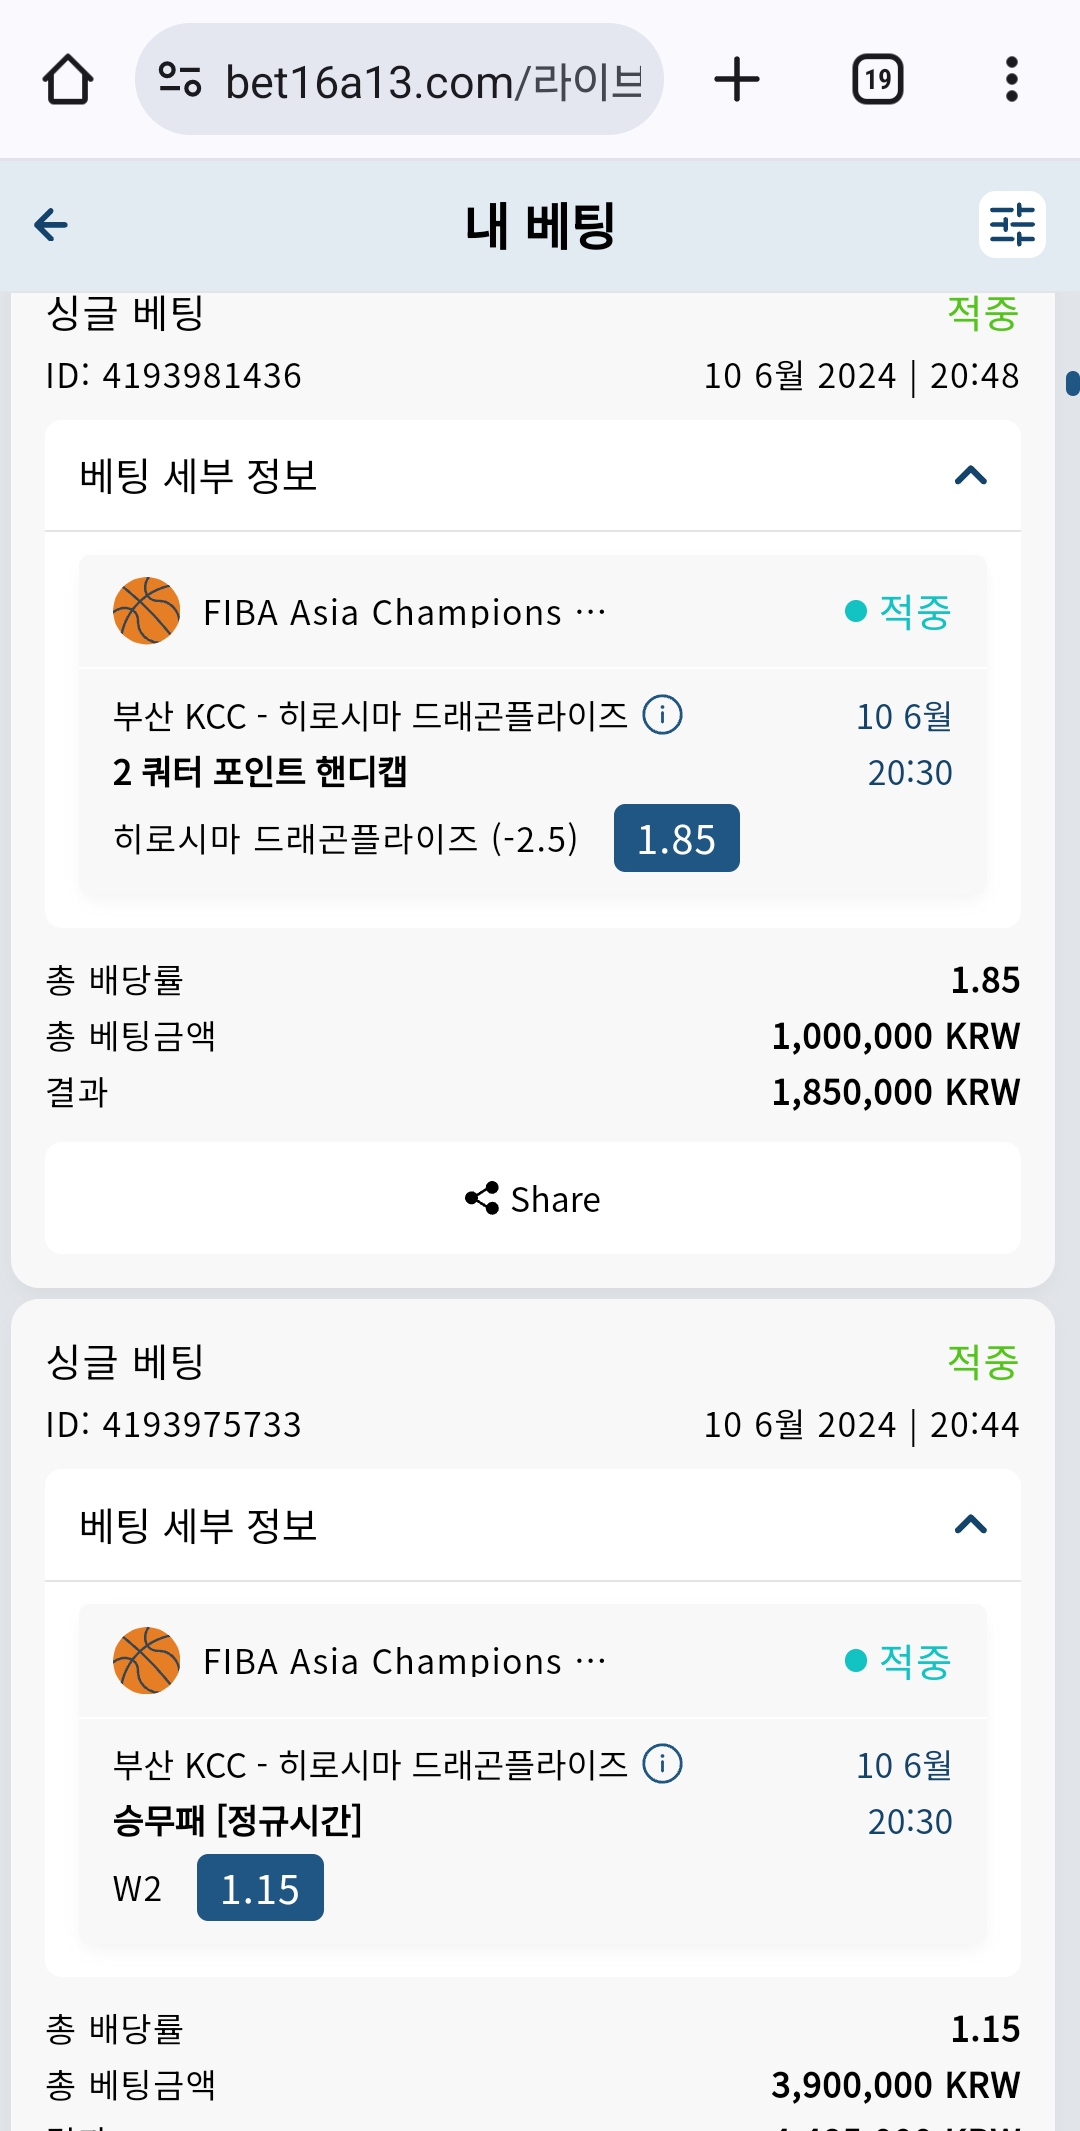Tap info icon in first bet match

pos(662,715)
